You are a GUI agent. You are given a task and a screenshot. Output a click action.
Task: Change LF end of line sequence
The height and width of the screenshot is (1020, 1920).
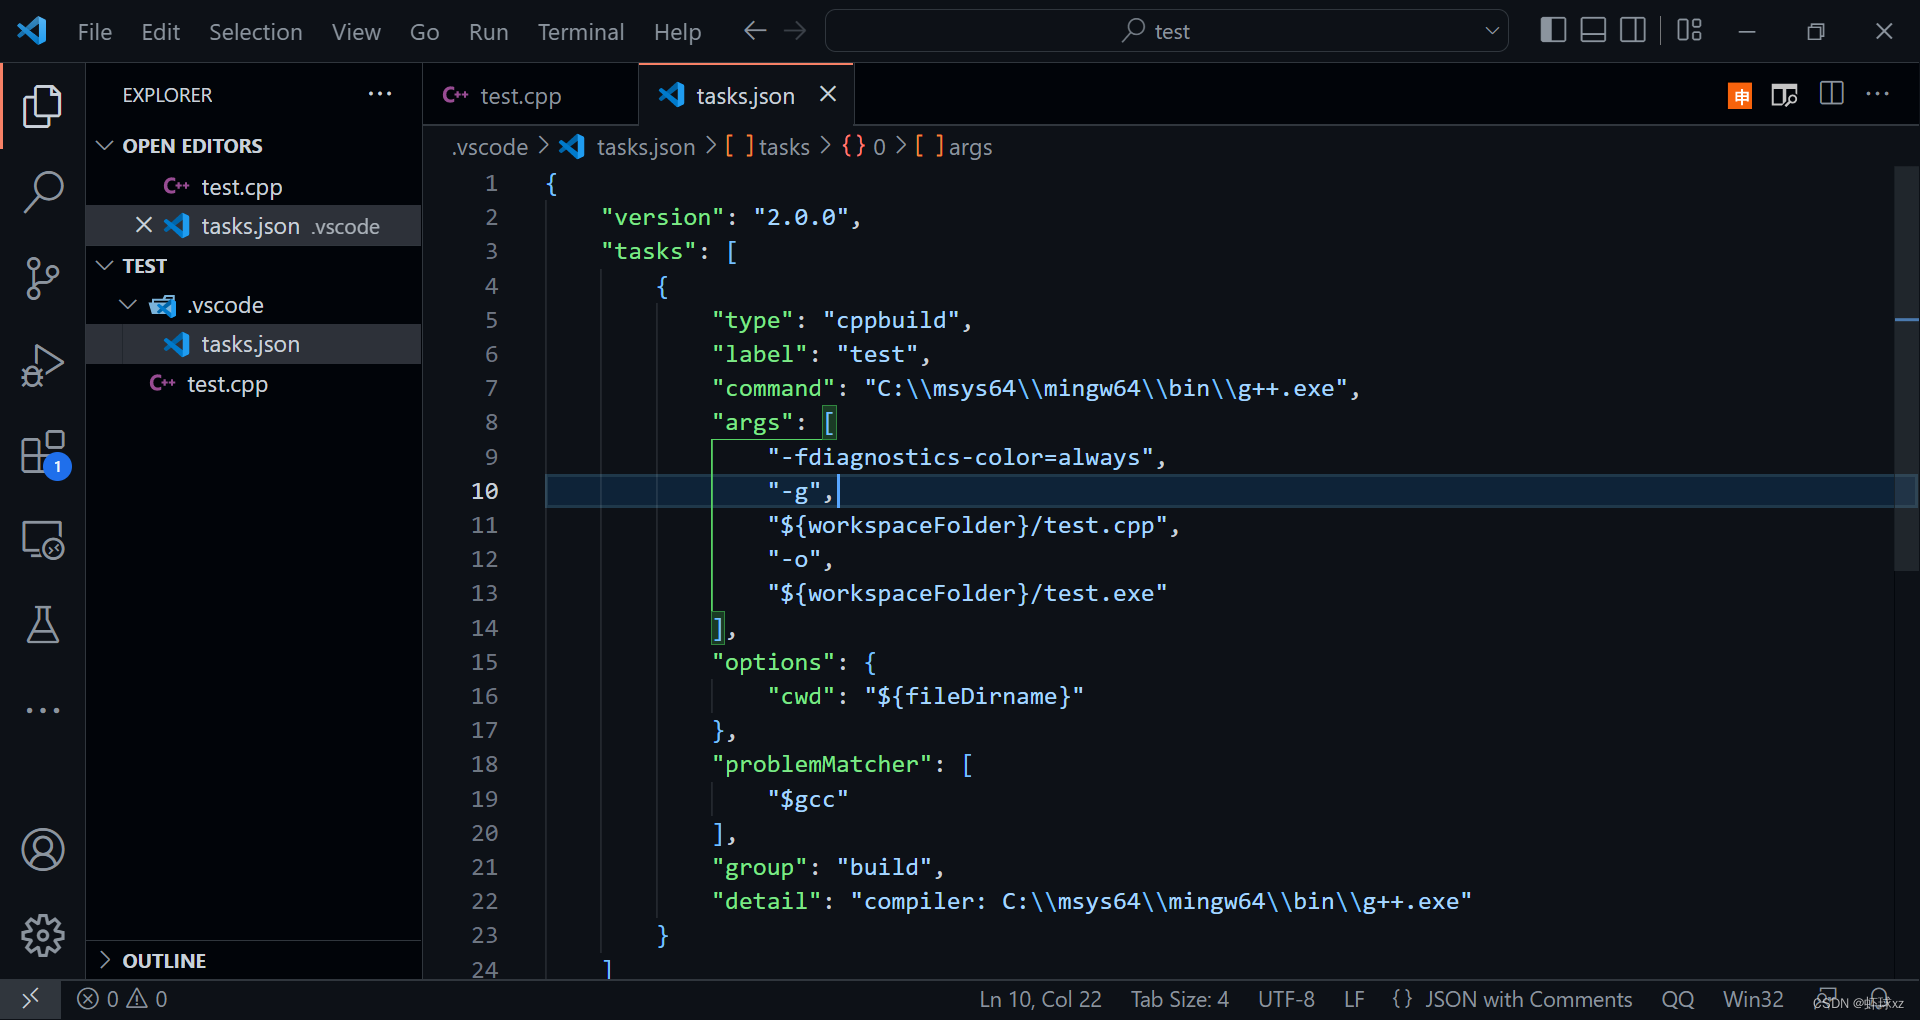click(x=1354, y=999)
